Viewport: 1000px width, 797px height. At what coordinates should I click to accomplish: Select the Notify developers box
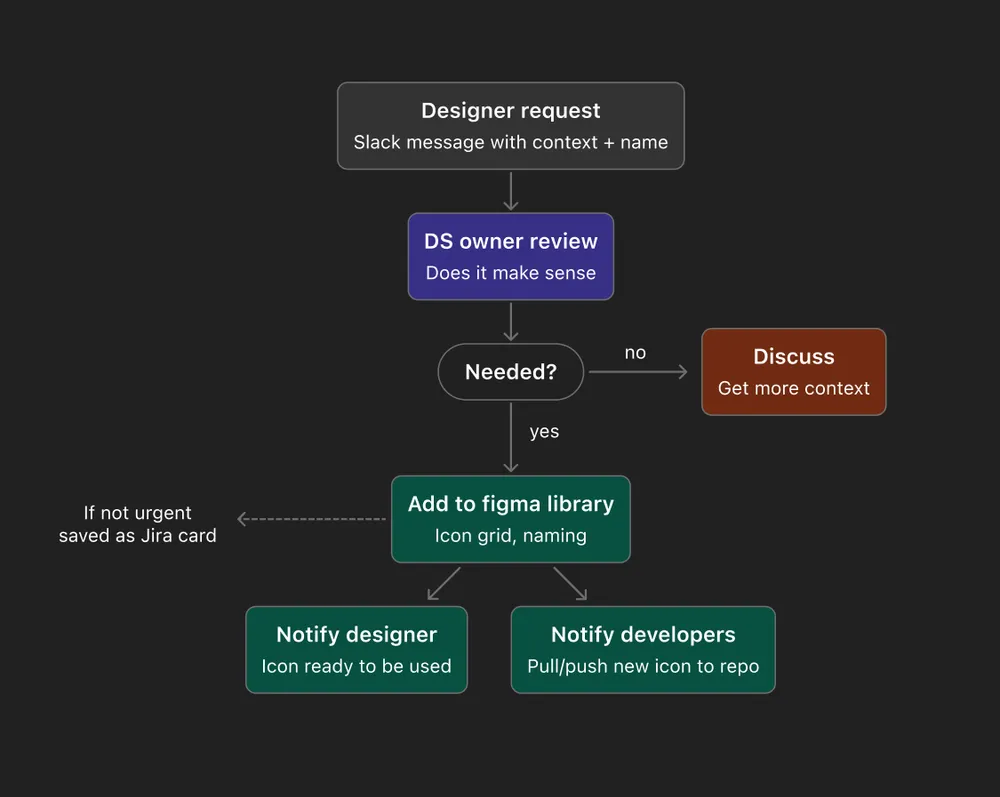tap(643, 650)
